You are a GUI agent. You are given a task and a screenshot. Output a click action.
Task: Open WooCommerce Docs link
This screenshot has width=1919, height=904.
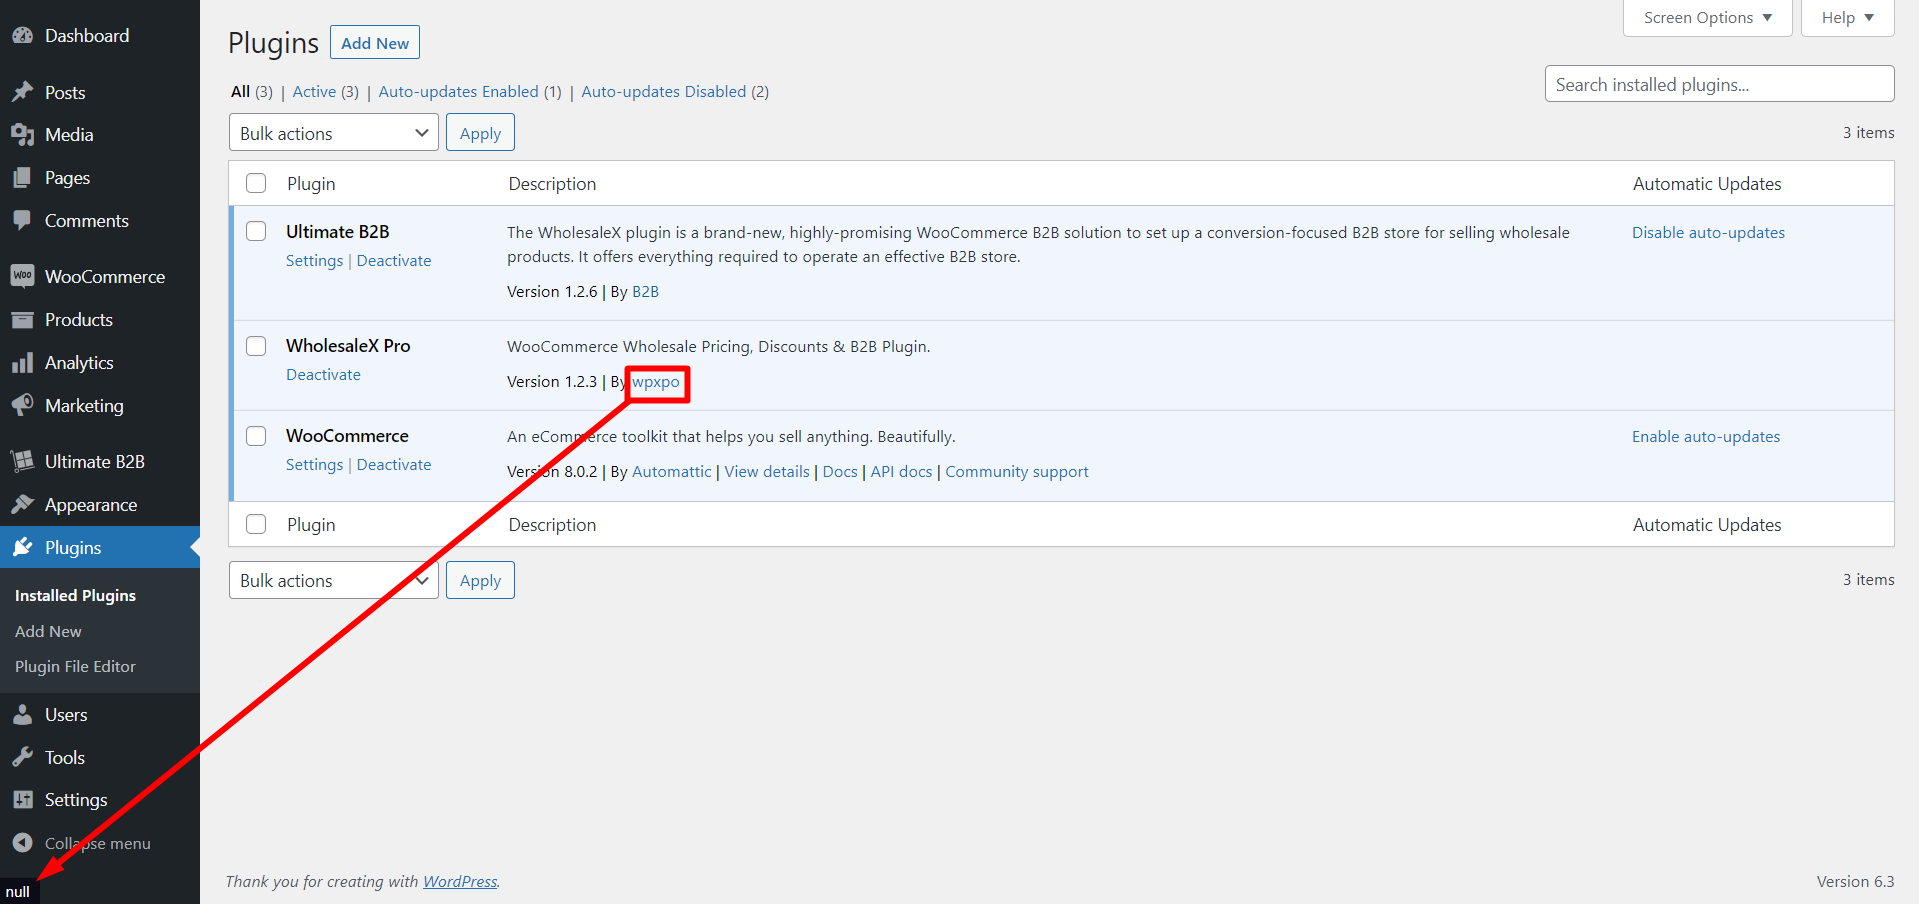pos(840,472)
